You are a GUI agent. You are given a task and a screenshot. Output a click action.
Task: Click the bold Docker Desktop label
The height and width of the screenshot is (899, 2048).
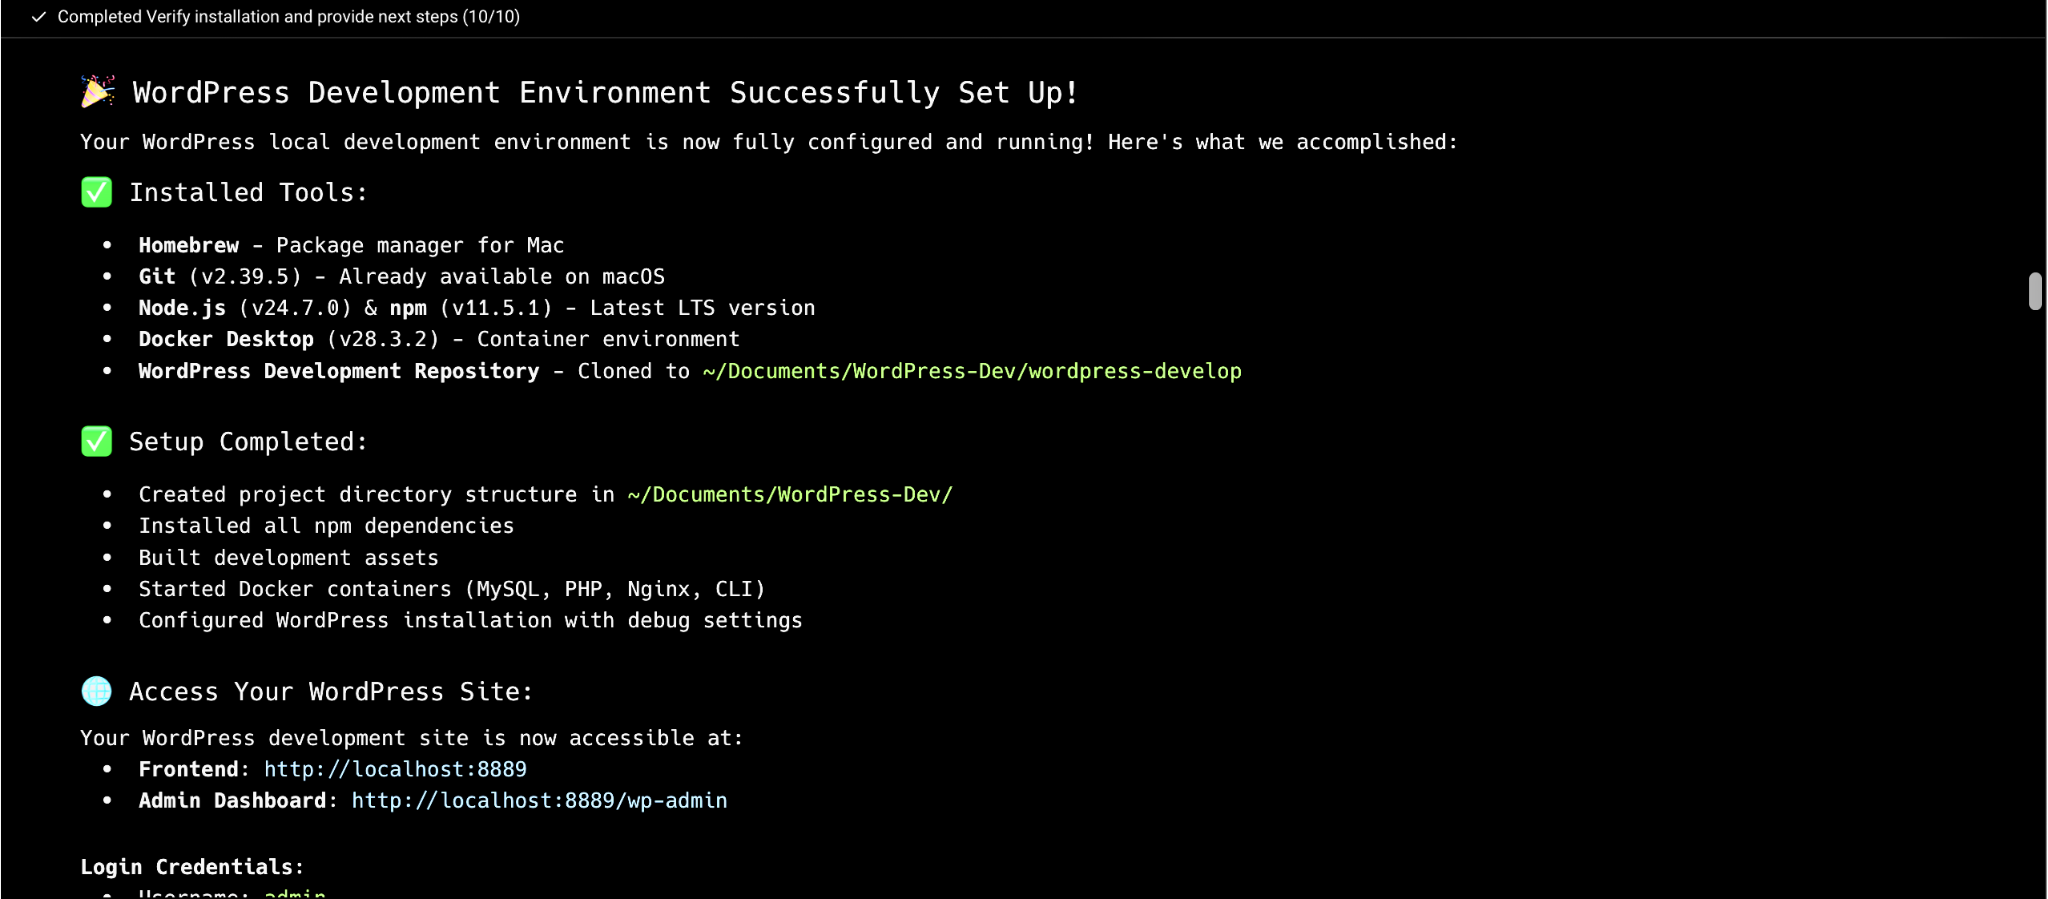(x=226, y=339)
